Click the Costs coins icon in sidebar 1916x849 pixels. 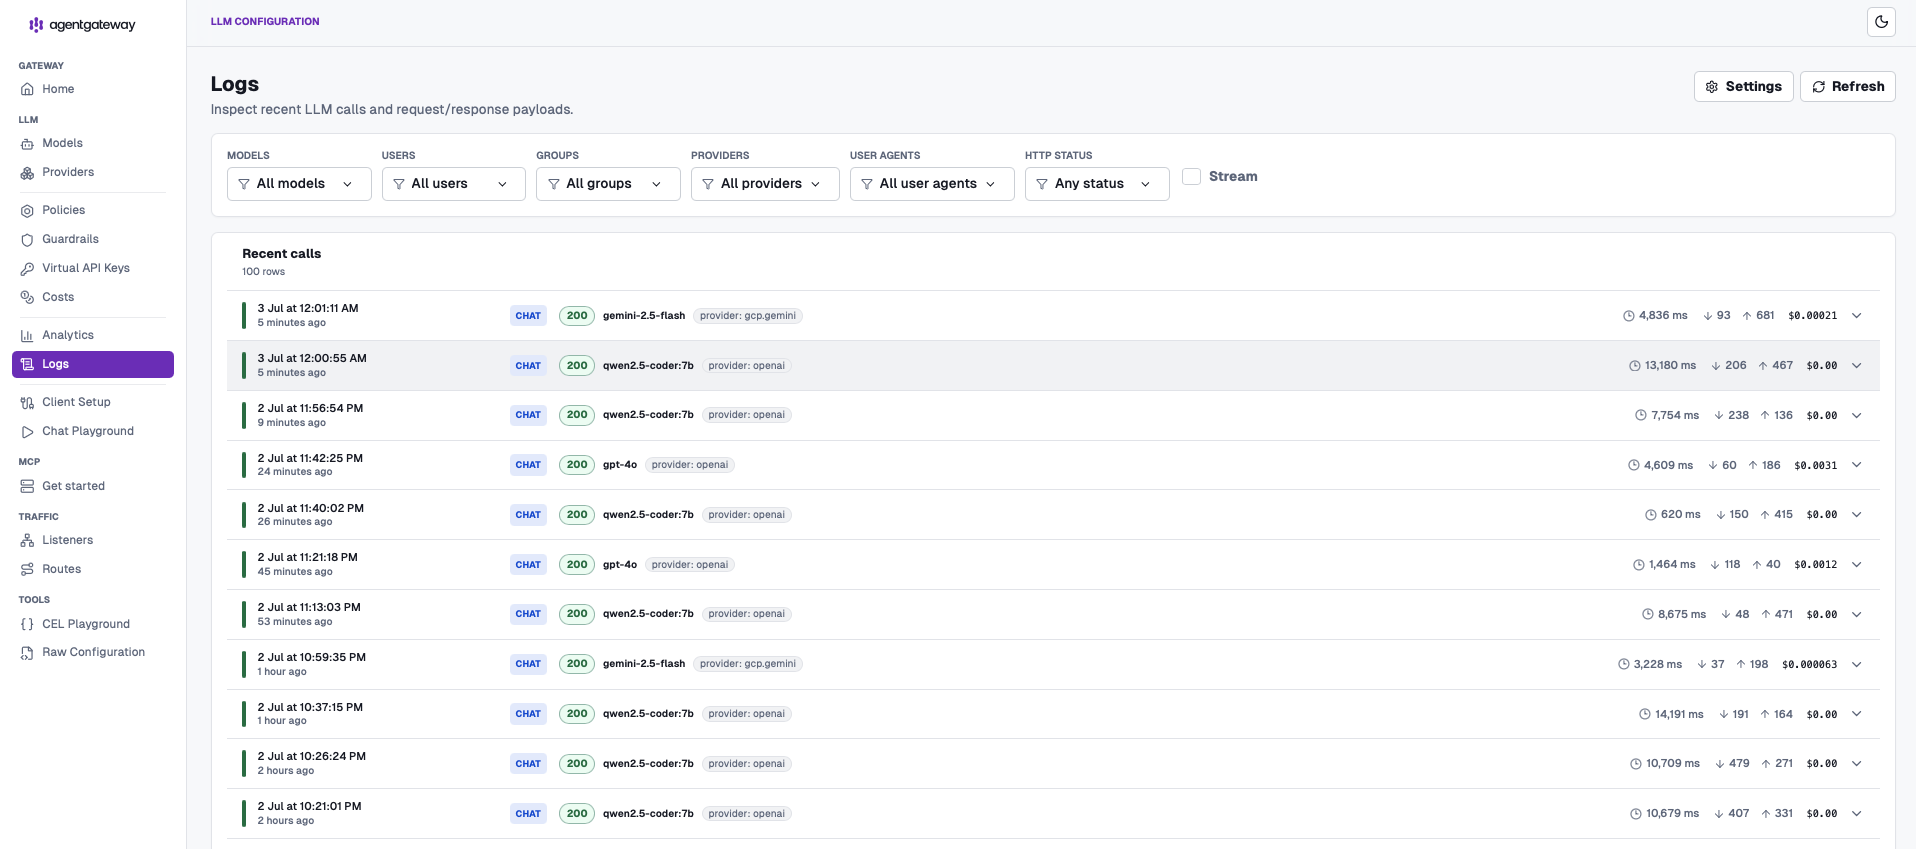coord(27,297)
